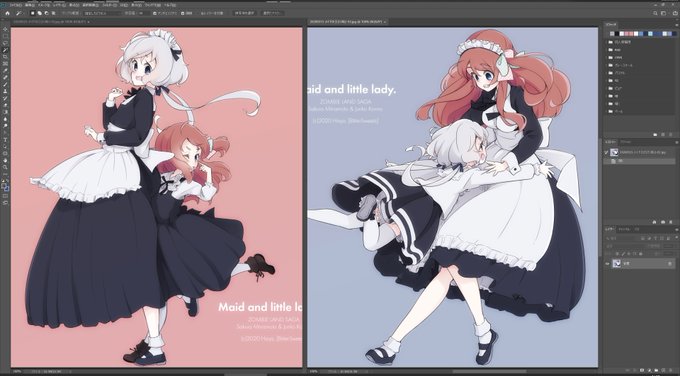Switch to the right document tab
The image size is (680, 376).
pyautogui.click(x=346, y=21)
